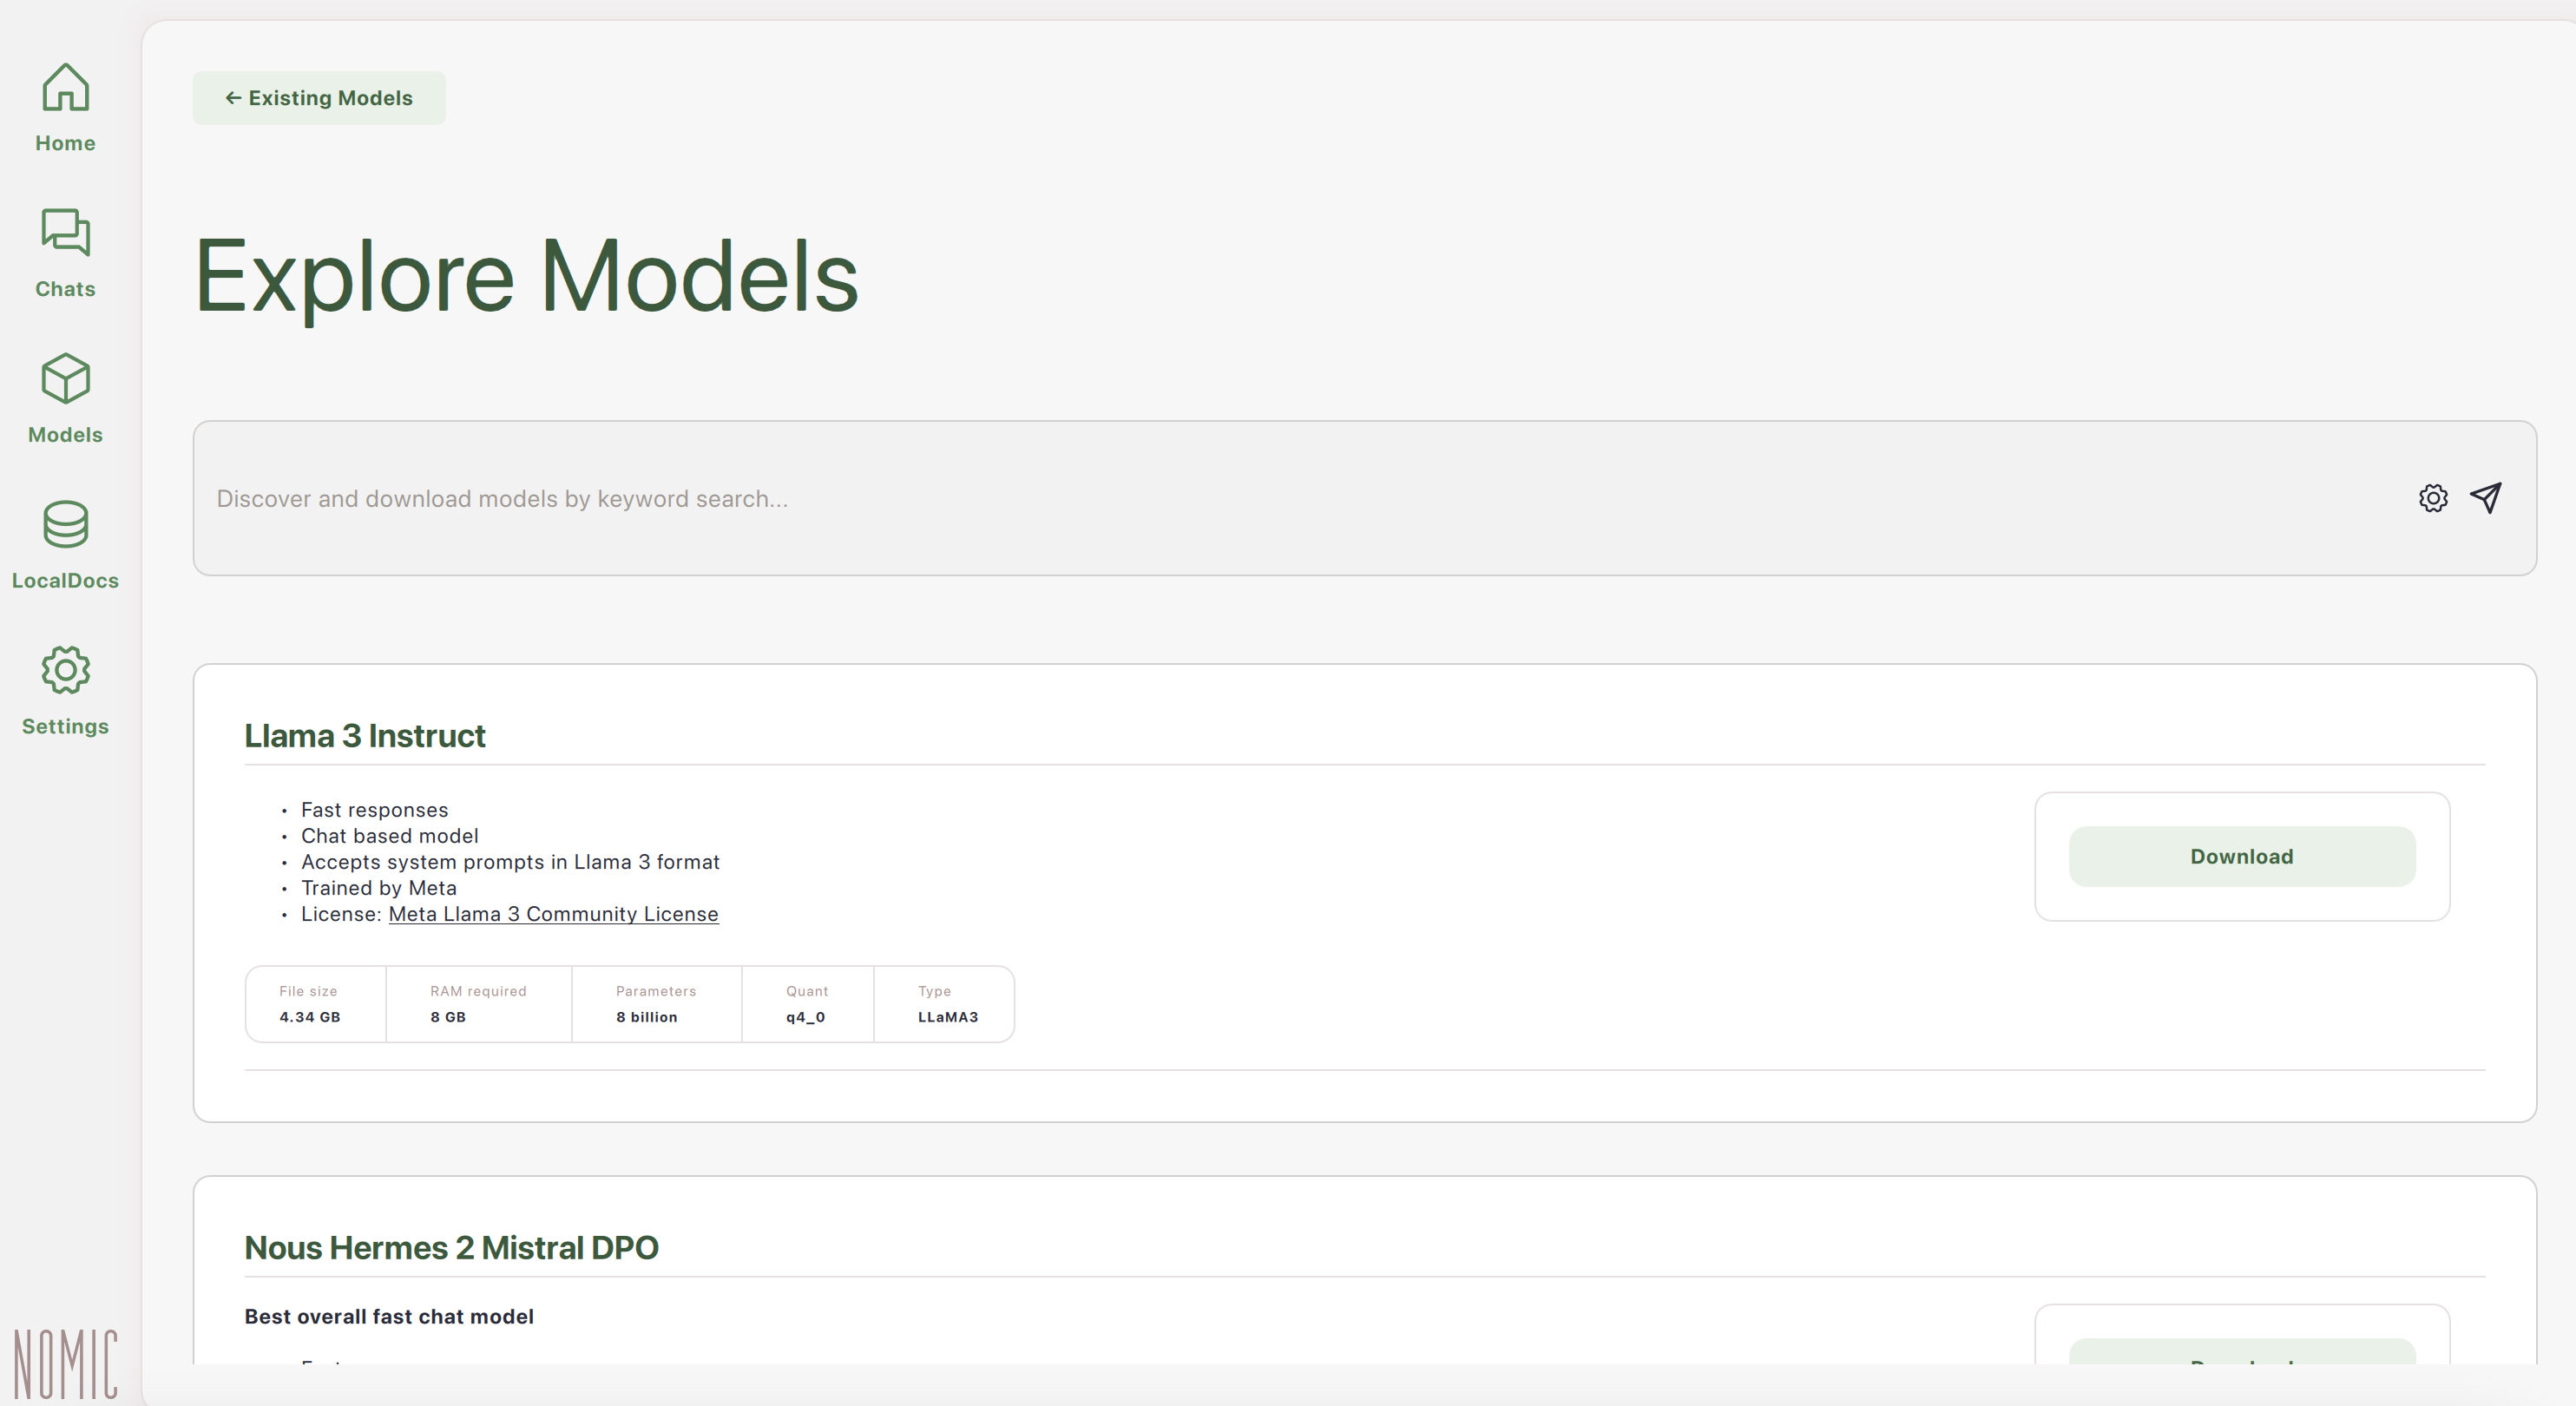Click the send search paper-plane icon
Screen dimensions: 2576x1406
click(2486, 498)
